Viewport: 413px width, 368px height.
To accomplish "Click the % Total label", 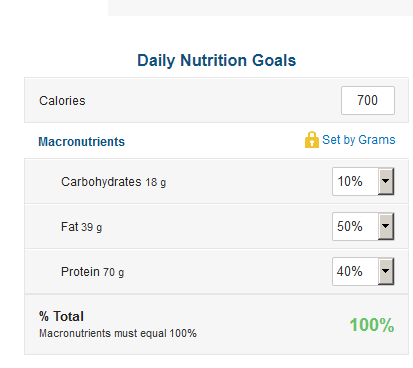I will tap(61, 316).
